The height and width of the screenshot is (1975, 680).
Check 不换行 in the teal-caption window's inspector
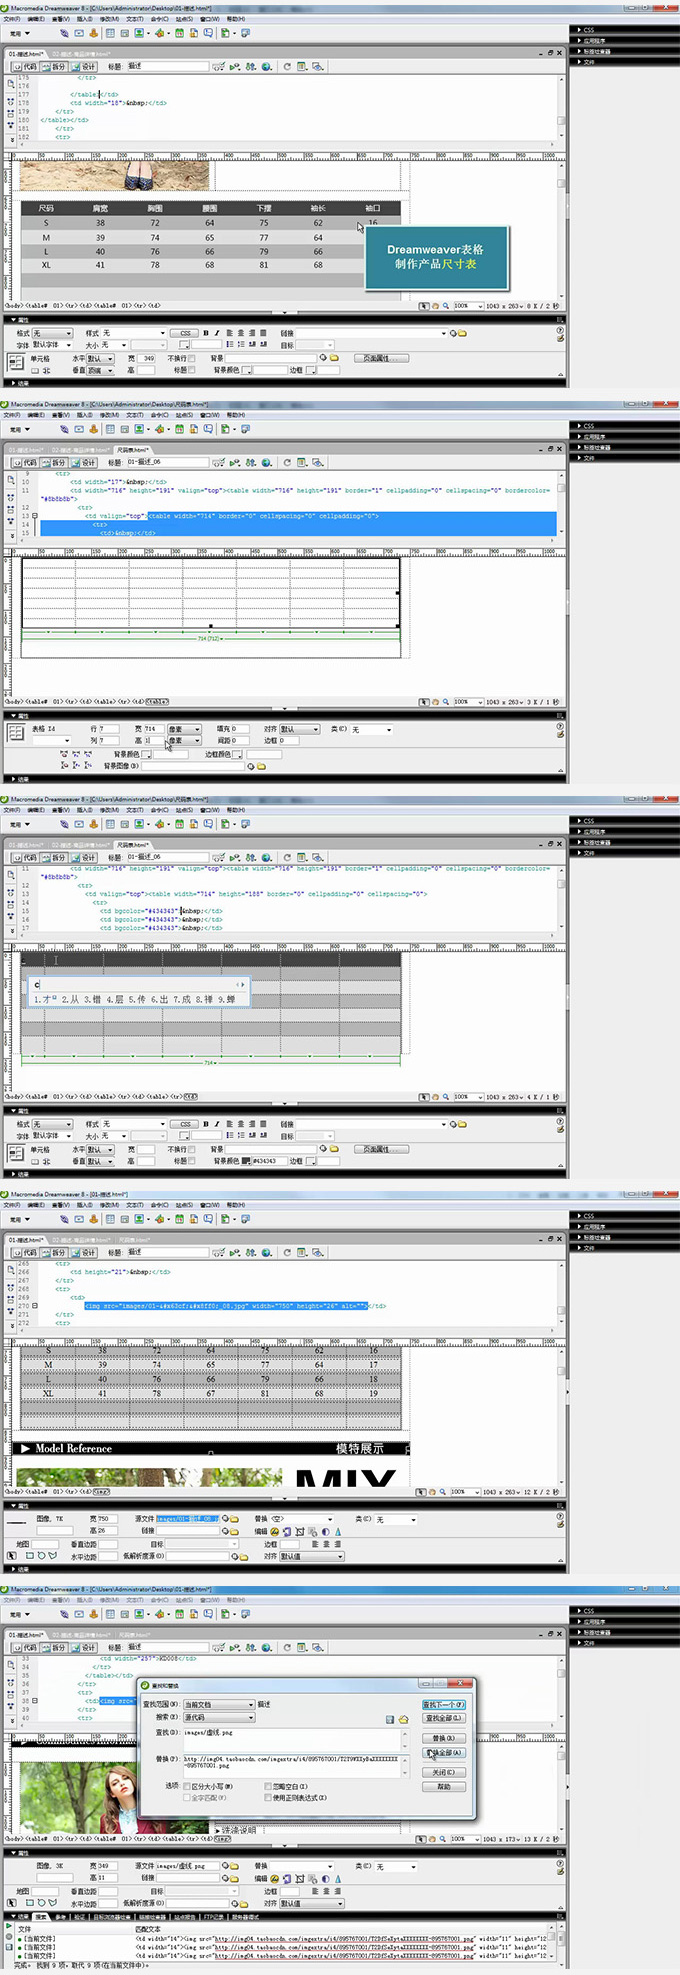pyautogui.click(x=192, y=358)
